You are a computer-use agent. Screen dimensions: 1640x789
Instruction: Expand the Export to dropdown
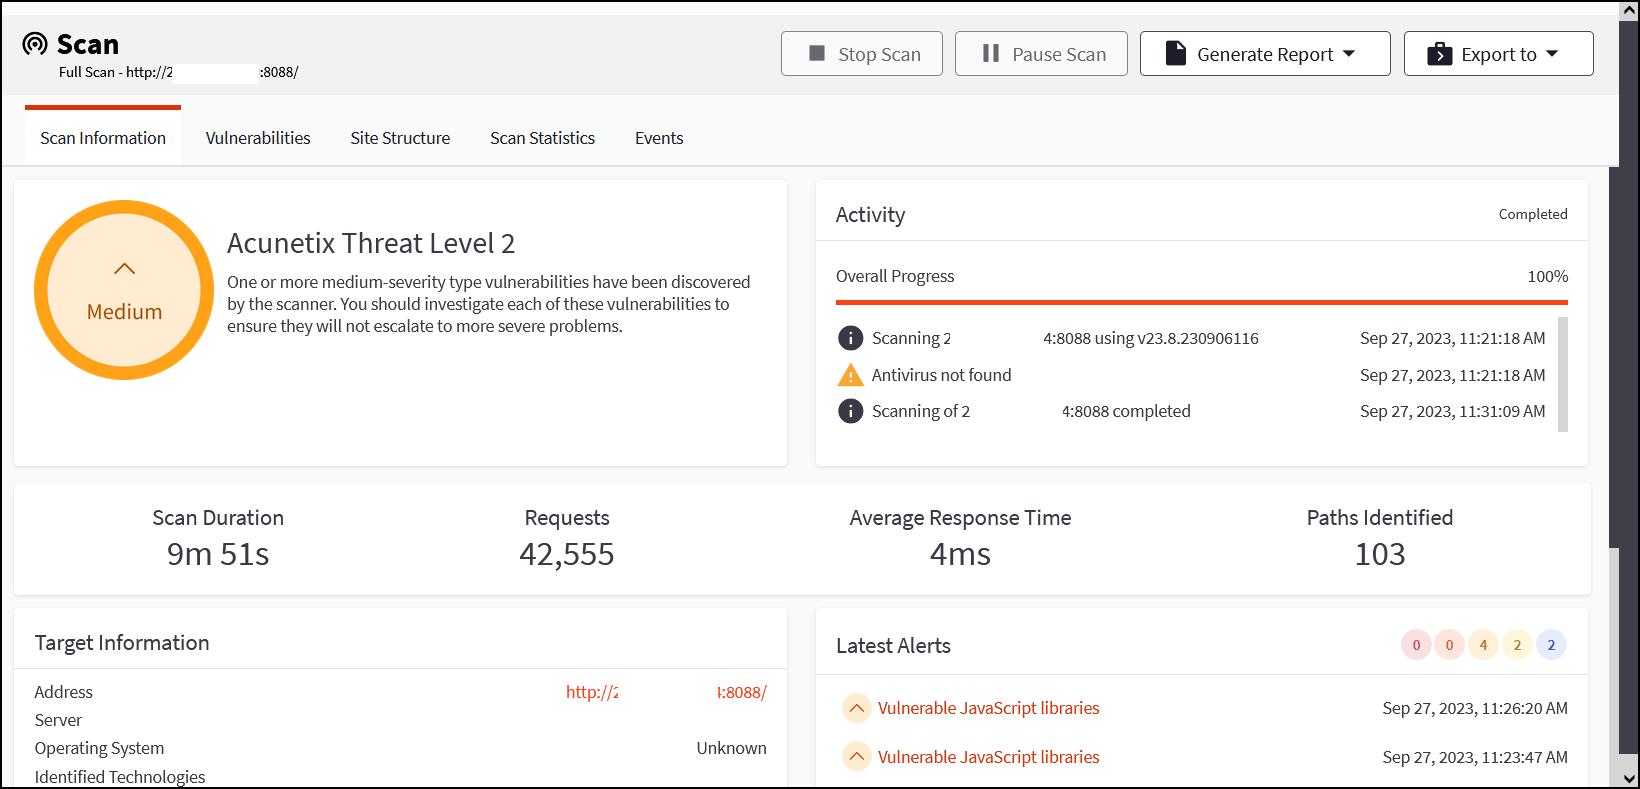point(1498,54)
